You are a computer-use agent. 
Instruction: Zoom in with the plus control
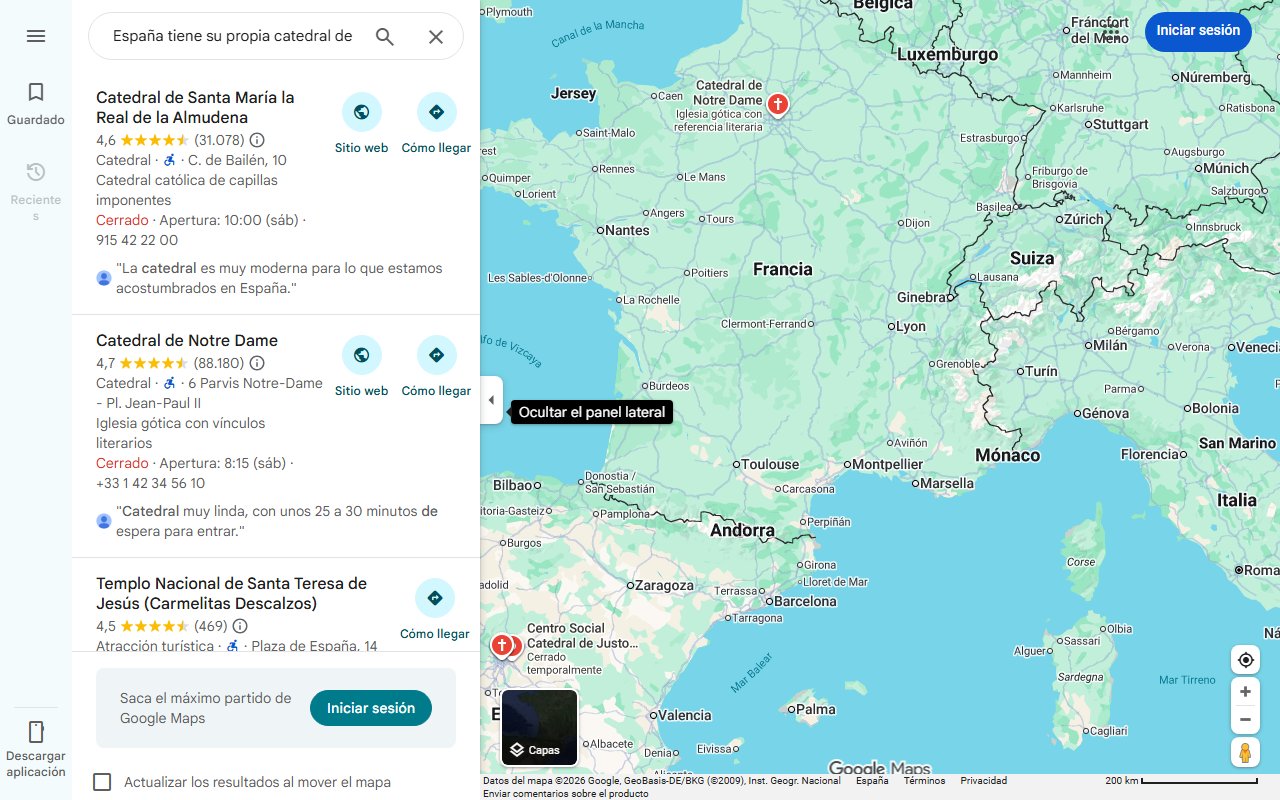point(1245,691)
